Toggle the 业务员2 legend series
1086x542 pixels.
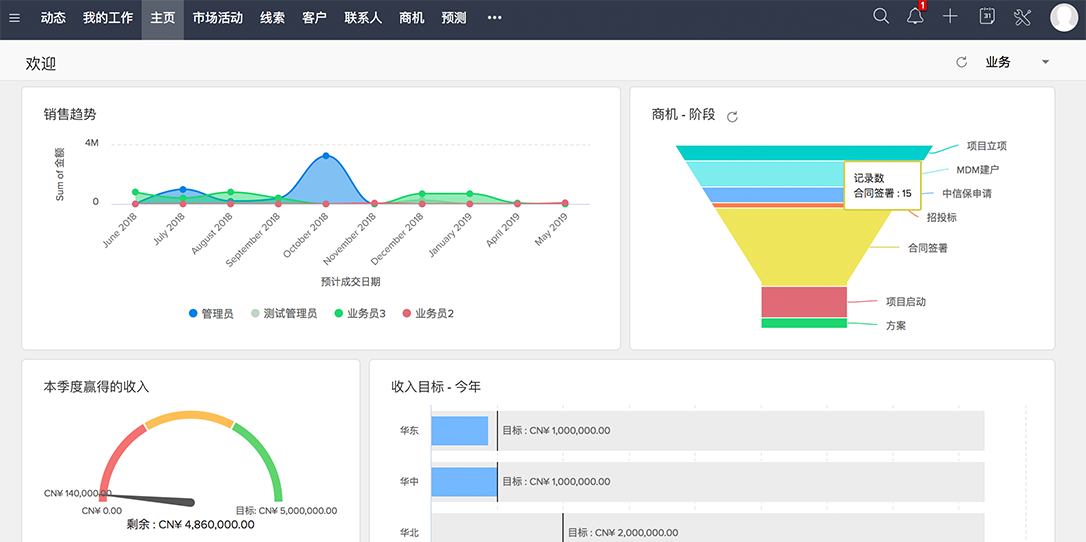click(x=427, y=314)
